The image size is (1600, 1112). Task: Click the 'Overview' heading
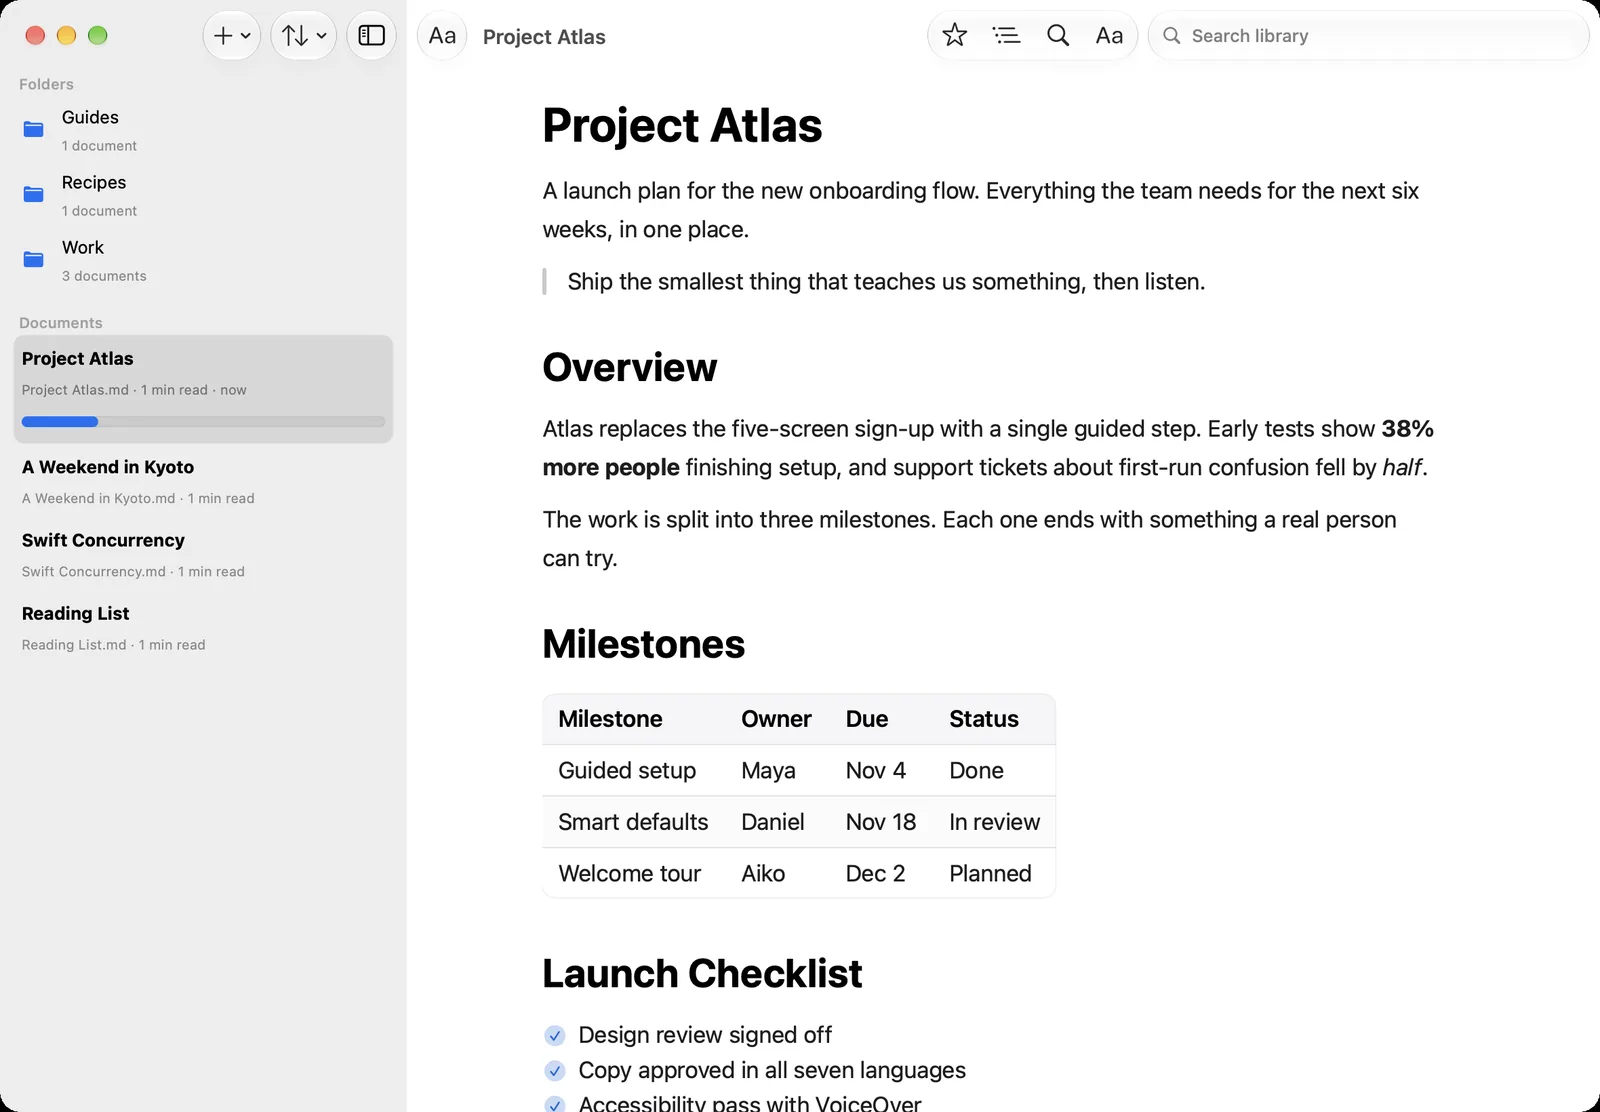[x=630, y=367]
